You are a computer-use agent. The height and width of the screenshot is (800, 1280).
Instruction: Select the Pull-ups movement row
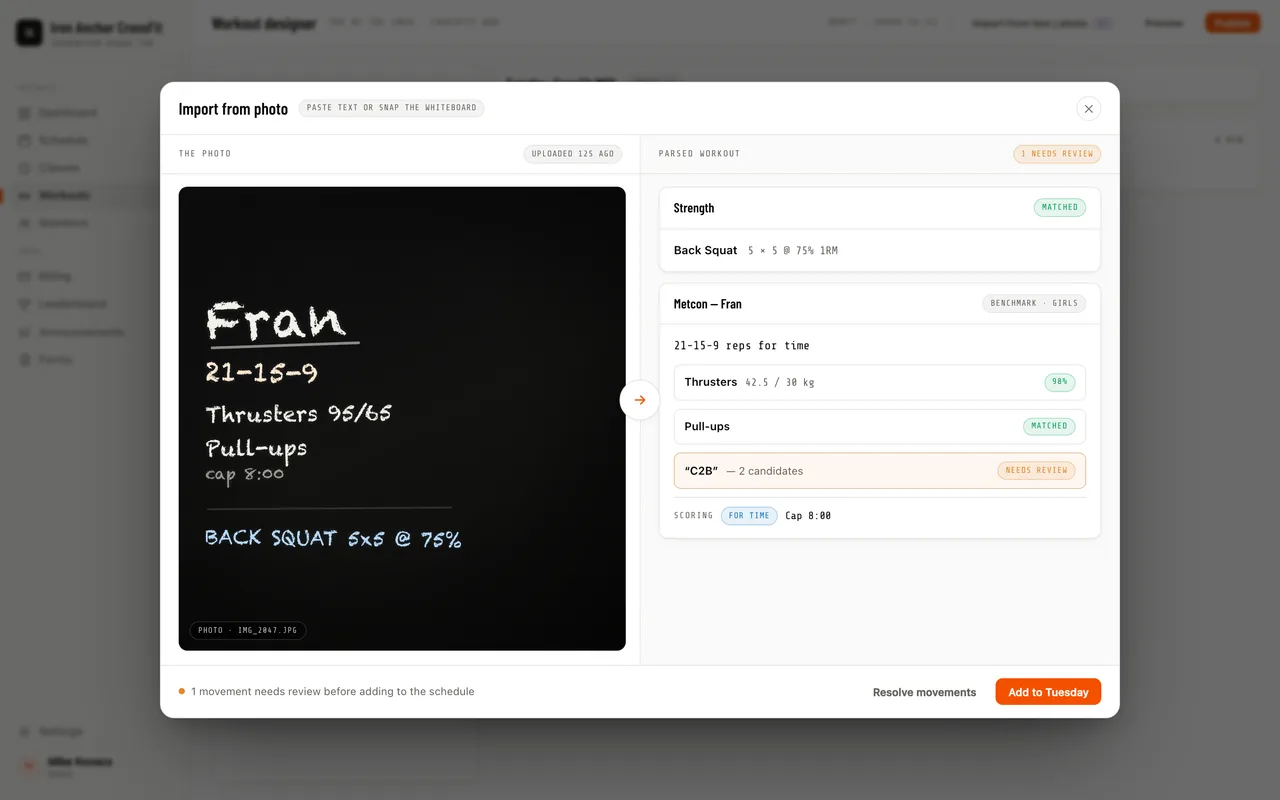(880, 426)
